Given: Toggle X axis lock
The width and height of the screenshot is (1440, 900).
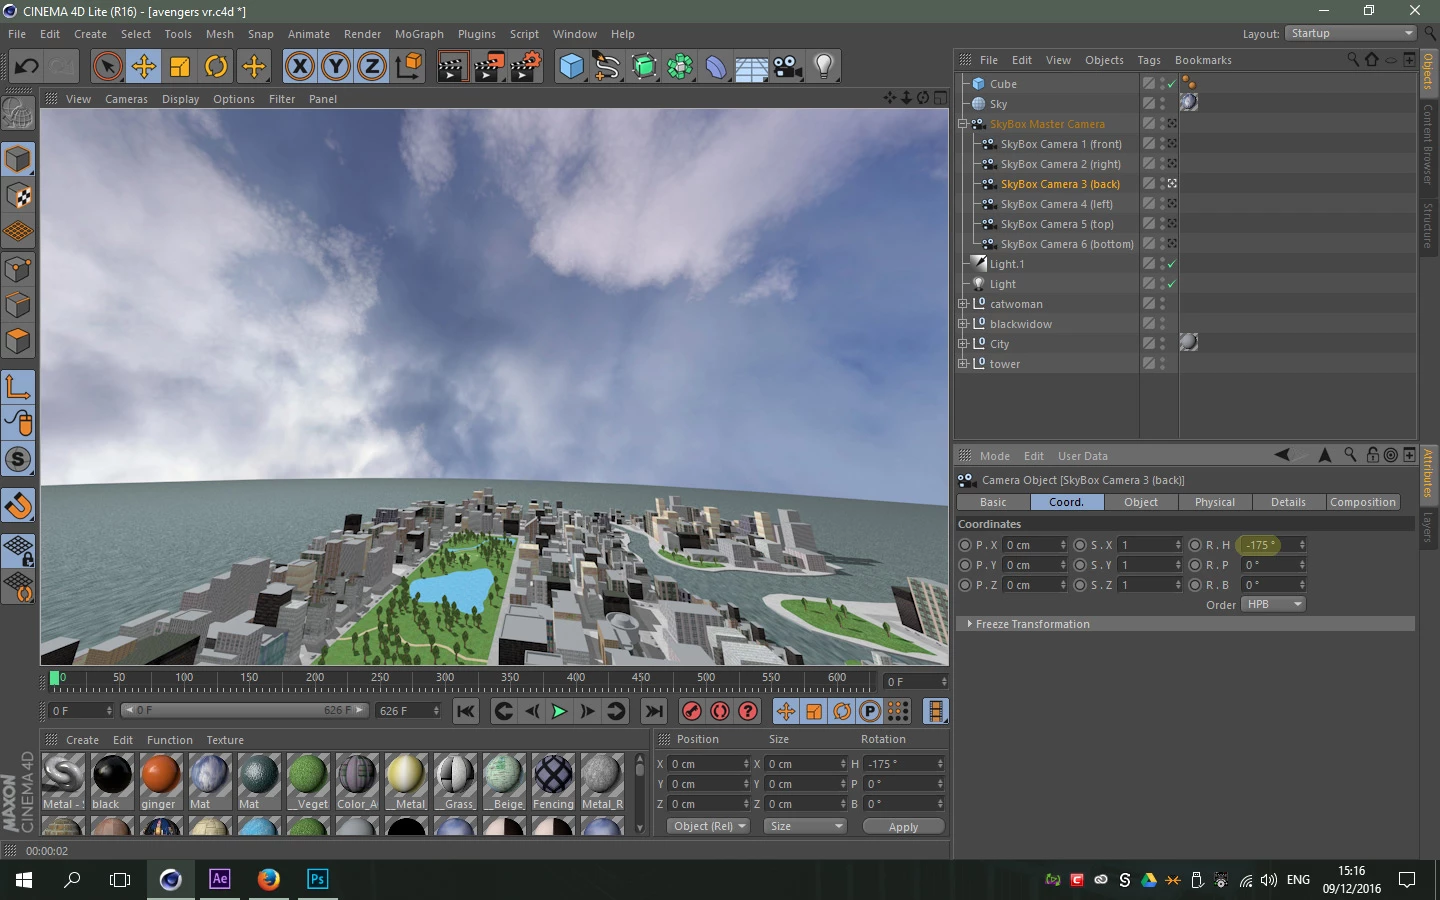Looking at the screenshot, I should [x=299, y=67].
